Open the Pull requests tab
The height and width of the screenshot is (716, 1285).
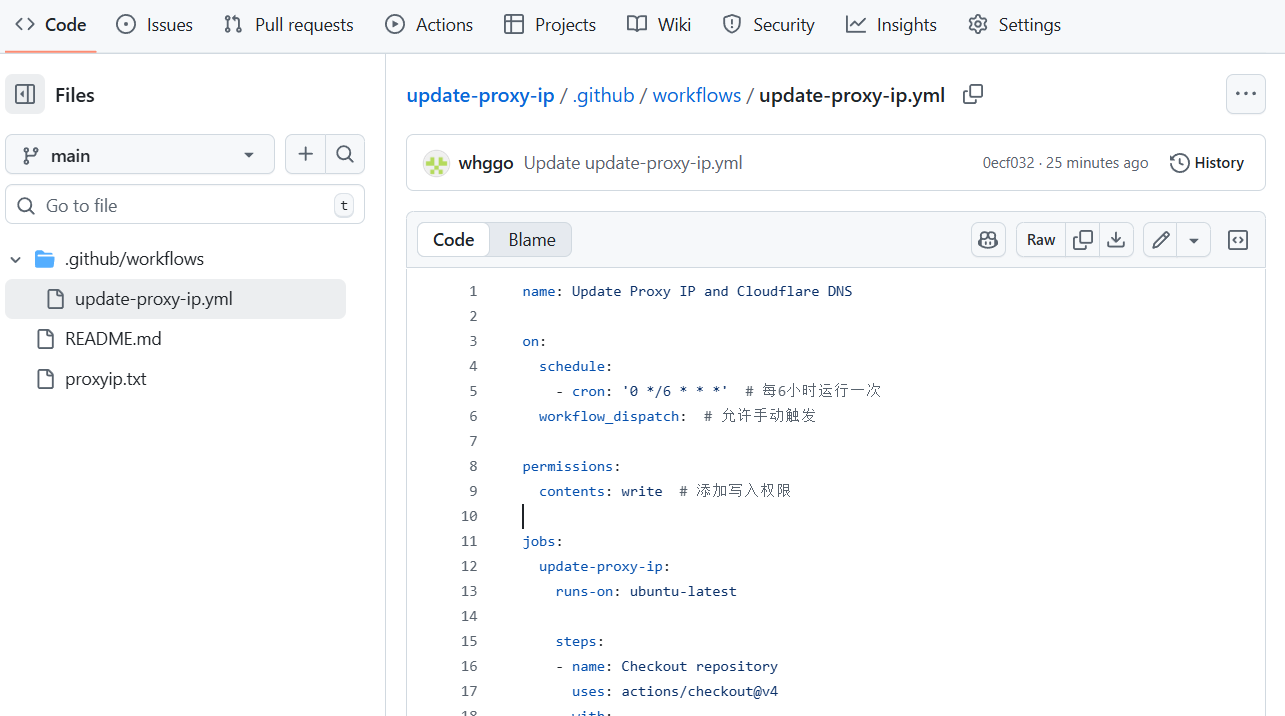(289, 25)
